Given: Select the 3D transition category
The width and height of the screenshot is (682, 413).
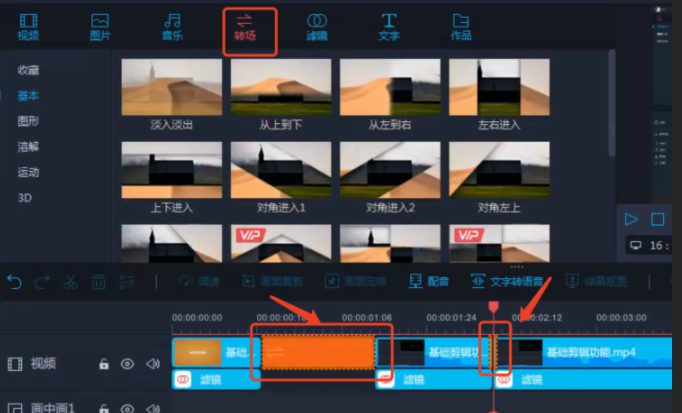Looking at the screenshot, I should point(25,198).
